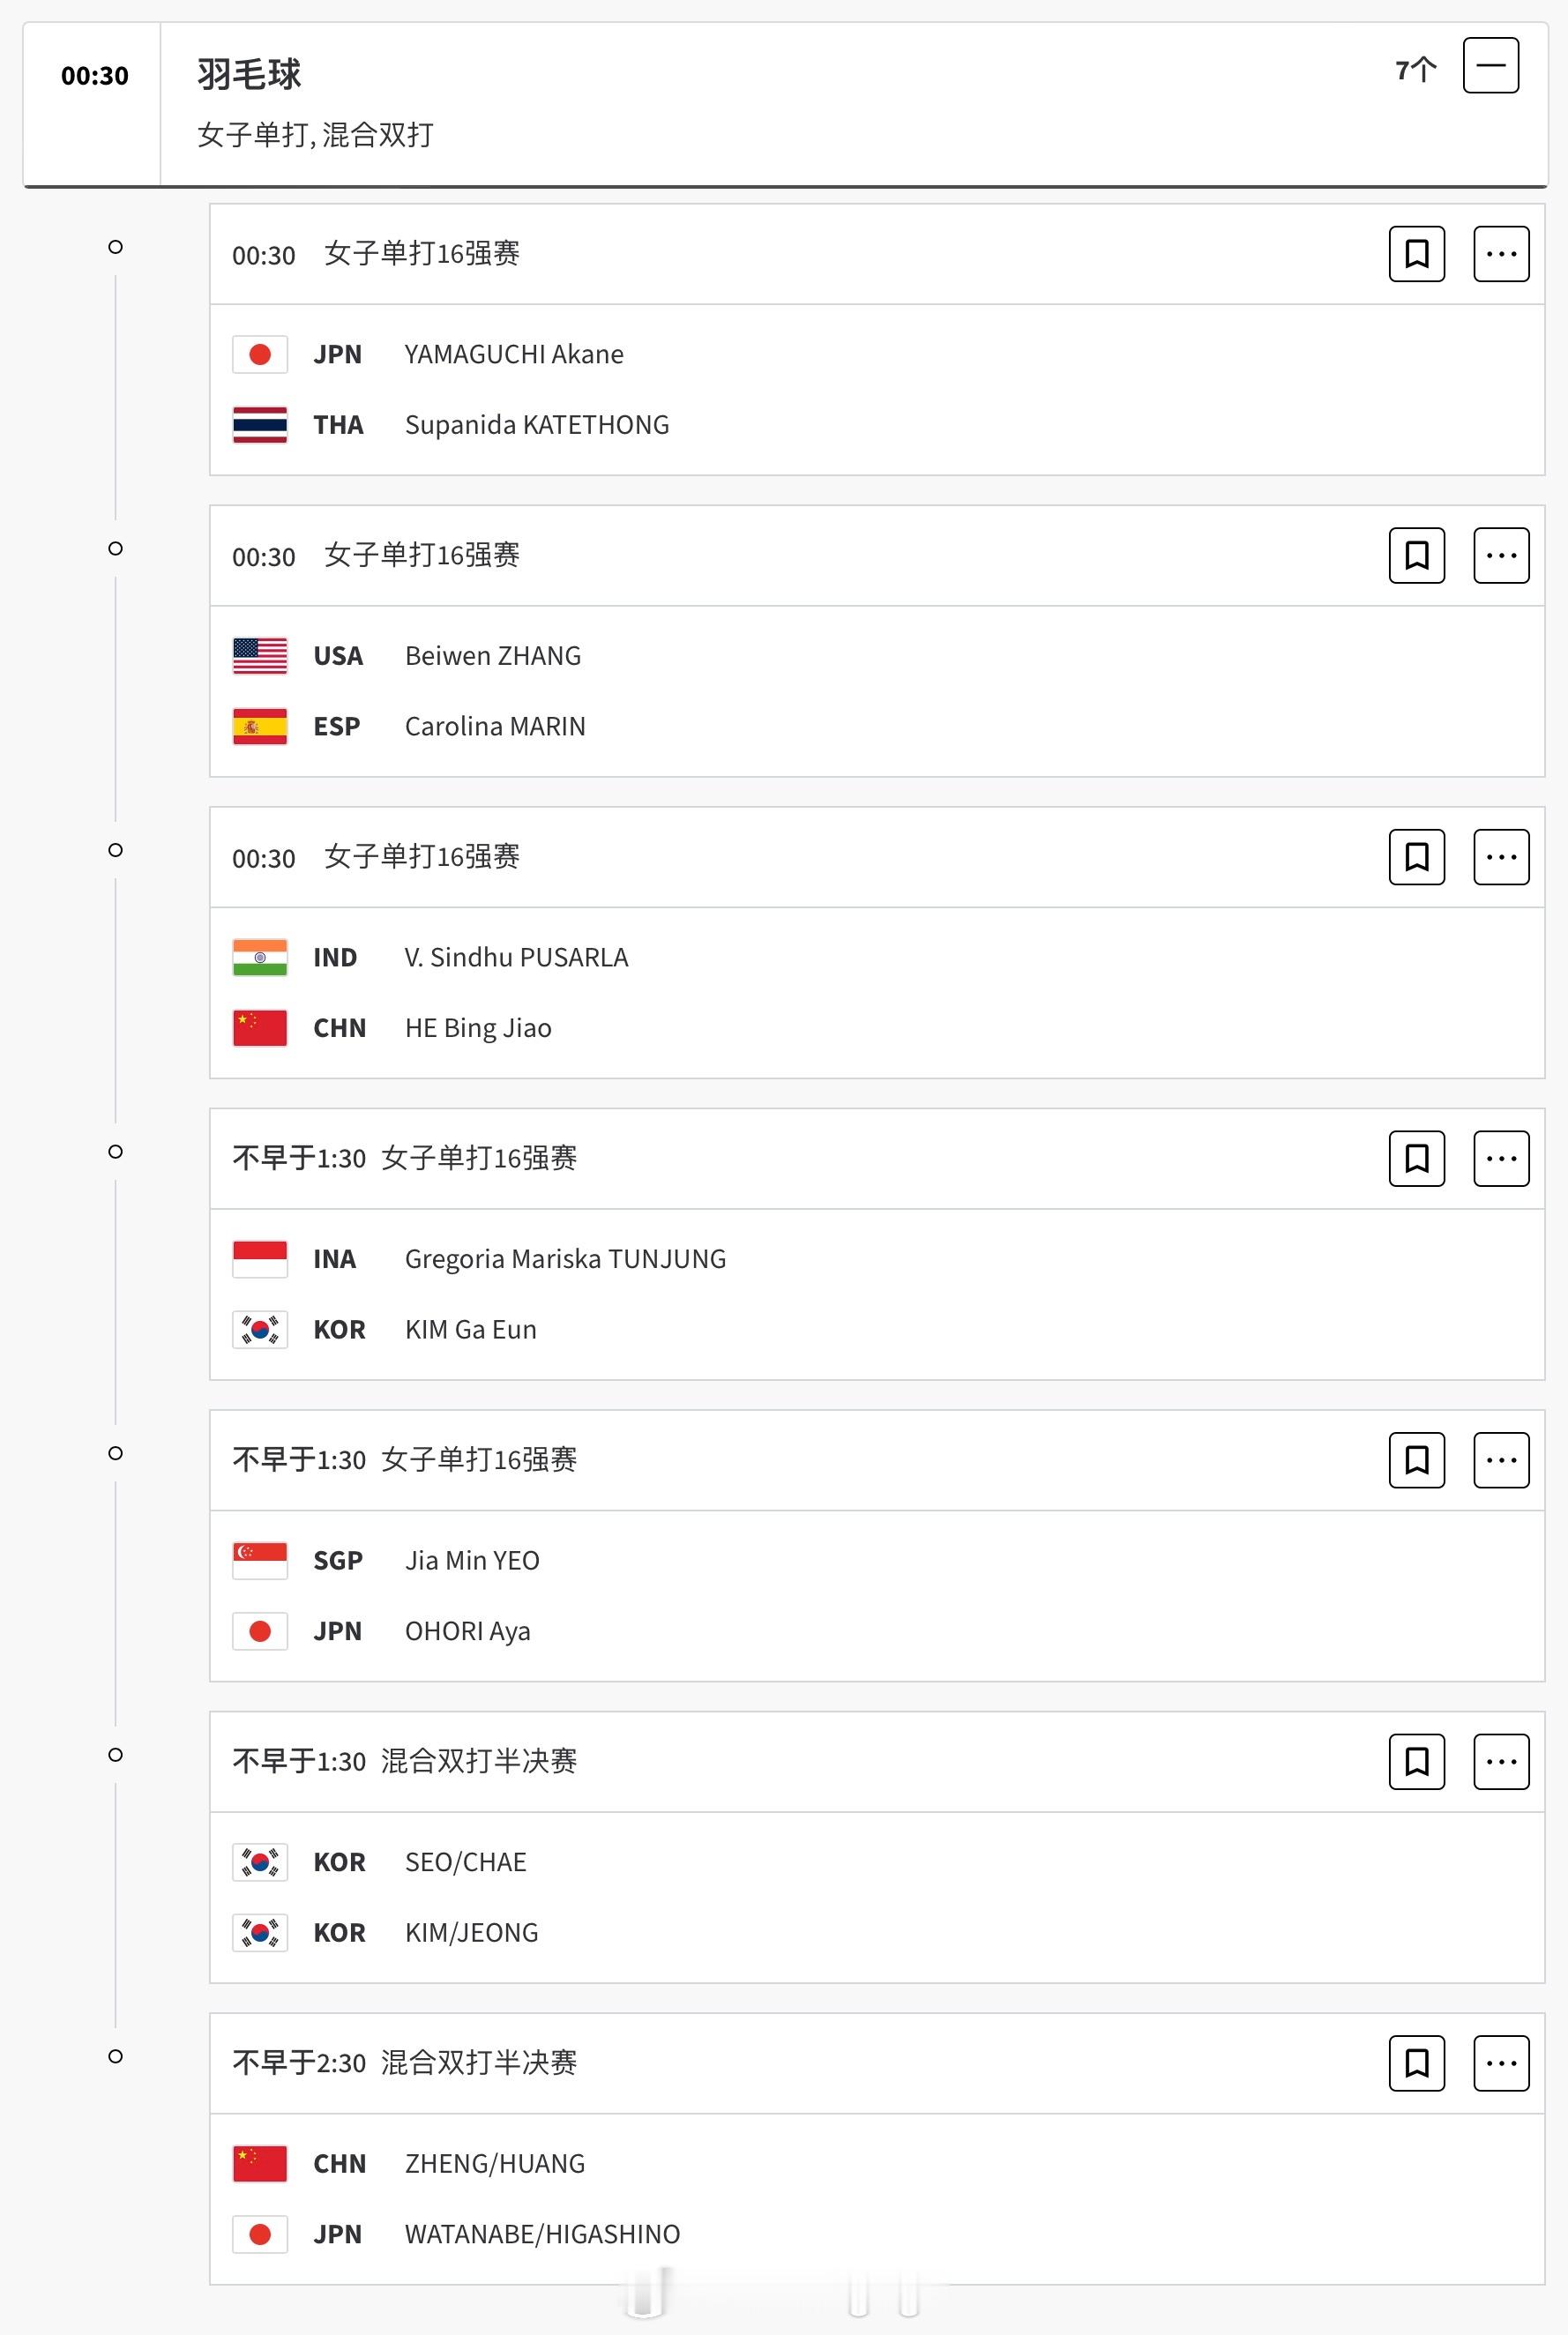Viewport: 1568px width, 2335px height.
Task: Open three-dot menu for ZHENG/HUANG semifinal
Action: point(1501,2063)
